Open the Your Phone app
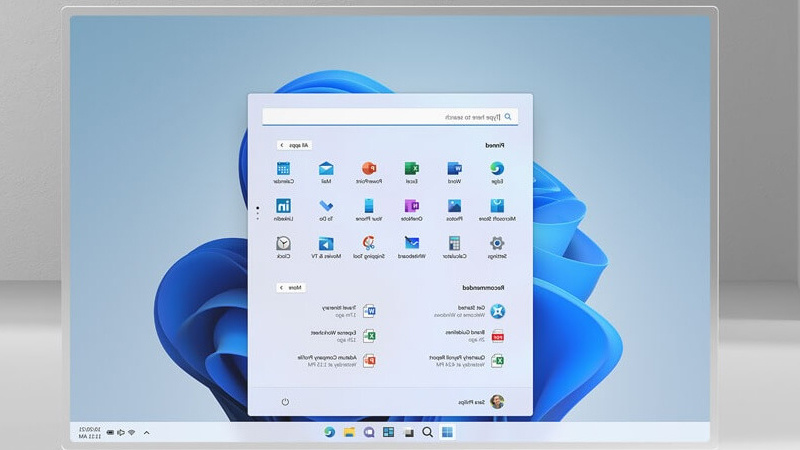This screenshot has height=450, width=800. [369, 210]
